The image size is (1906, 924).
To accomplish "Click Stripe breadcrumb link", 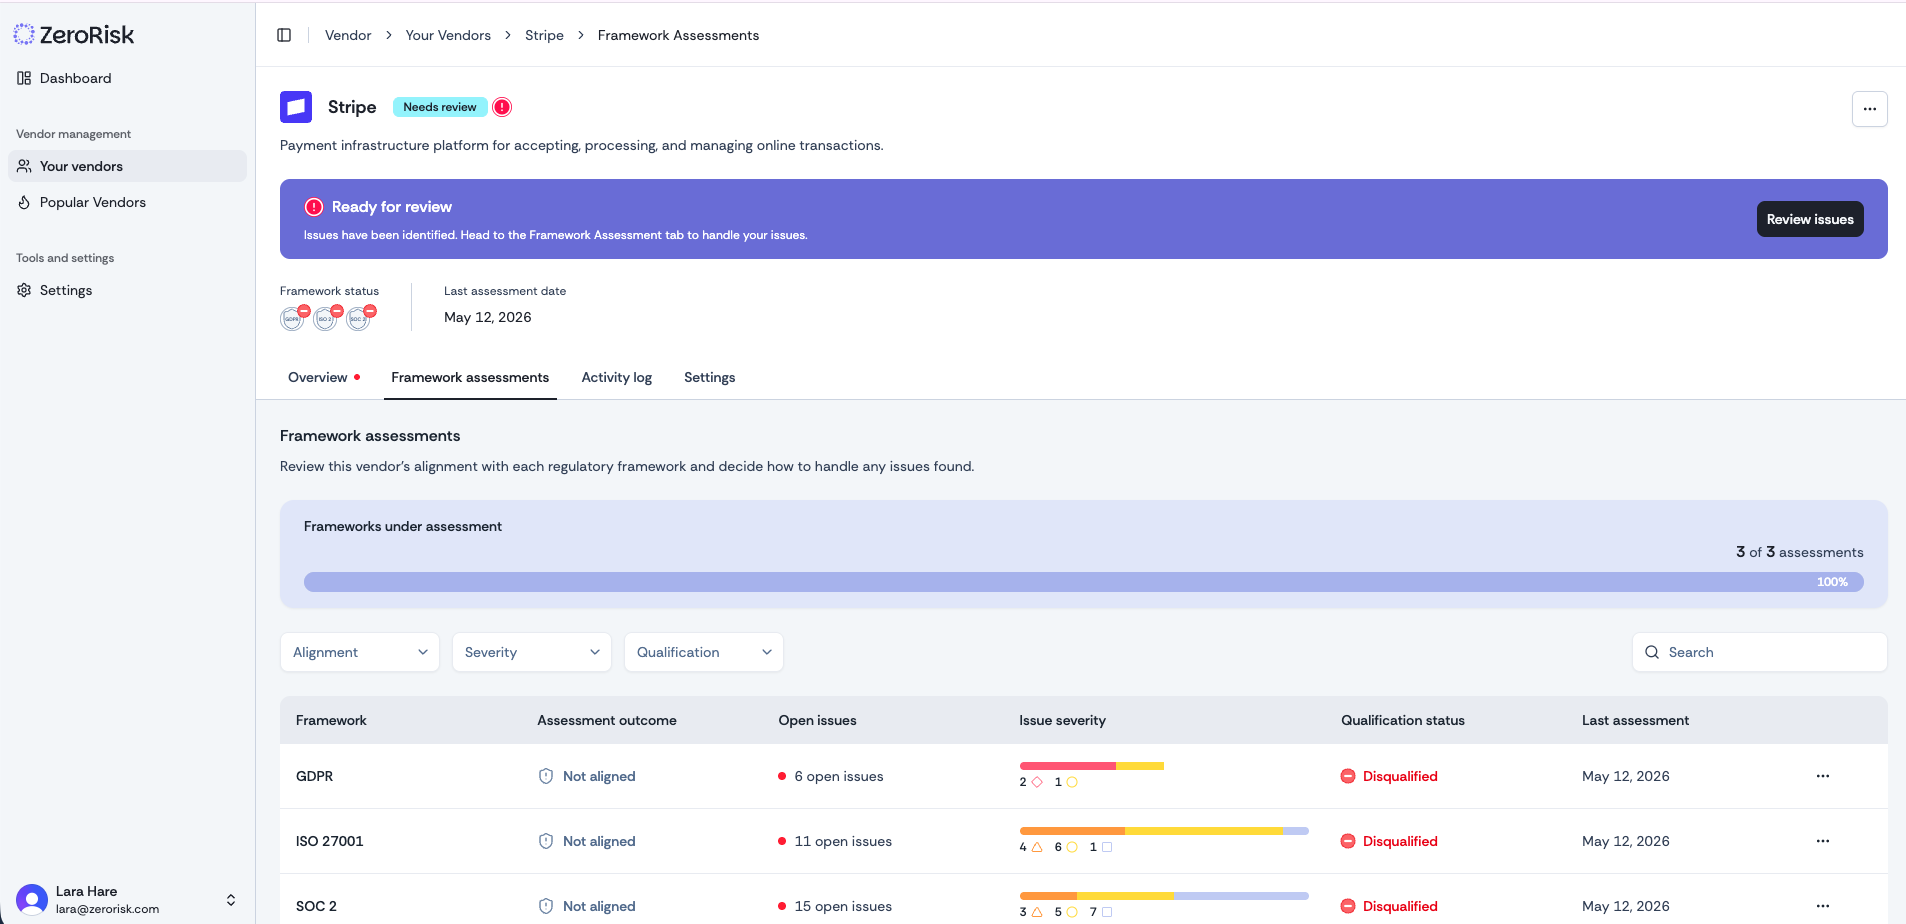I will (x=544, y=35).
